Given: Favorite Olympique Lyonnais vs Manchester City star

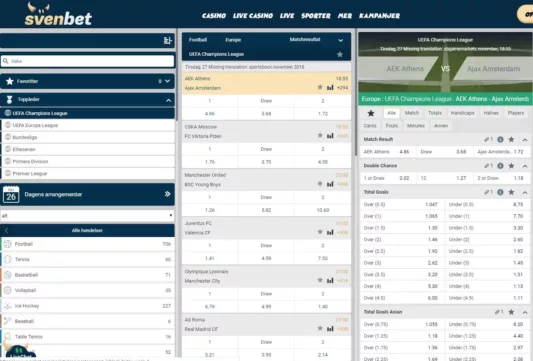Looking at the screenshot, I should [x=320, y=280].
